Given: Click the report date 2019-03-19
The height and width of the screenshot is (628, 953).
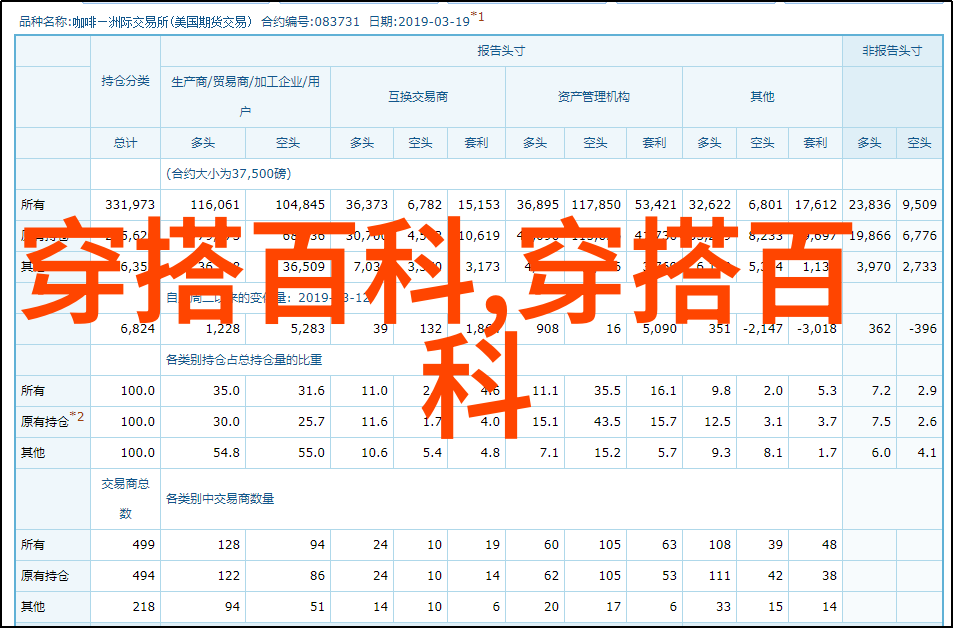Looking at the screenshot, I should tap(434, 19).
